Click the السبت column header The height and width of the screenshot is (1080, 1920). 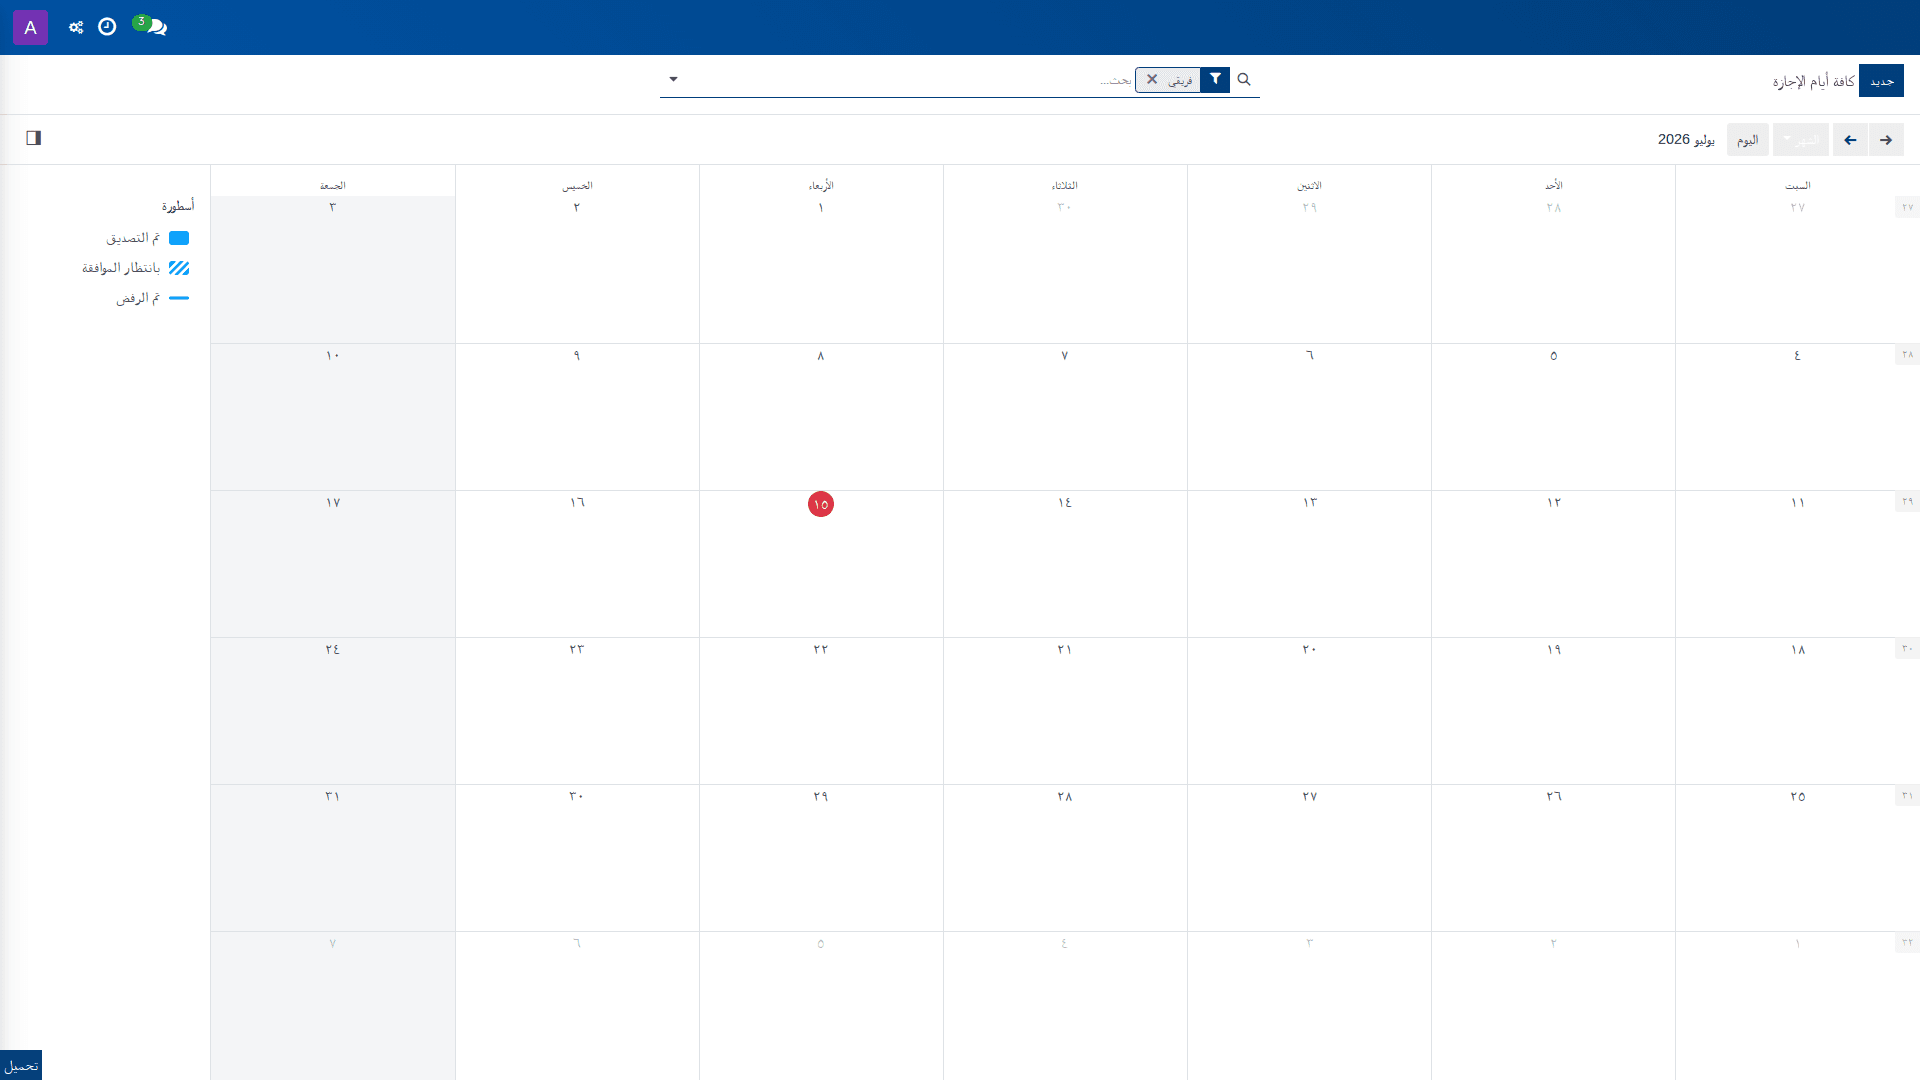point(1797,185)
